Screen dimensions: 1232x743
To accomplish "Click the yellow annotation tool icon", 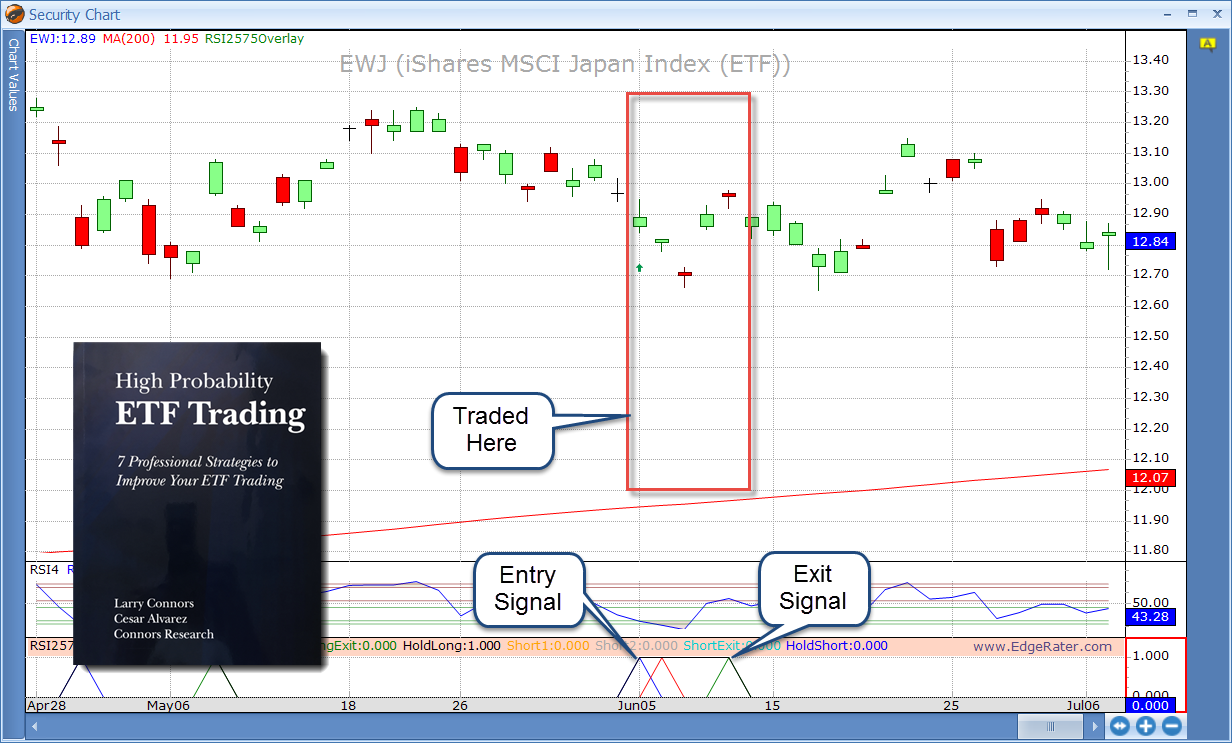I will coord(1207,43).
